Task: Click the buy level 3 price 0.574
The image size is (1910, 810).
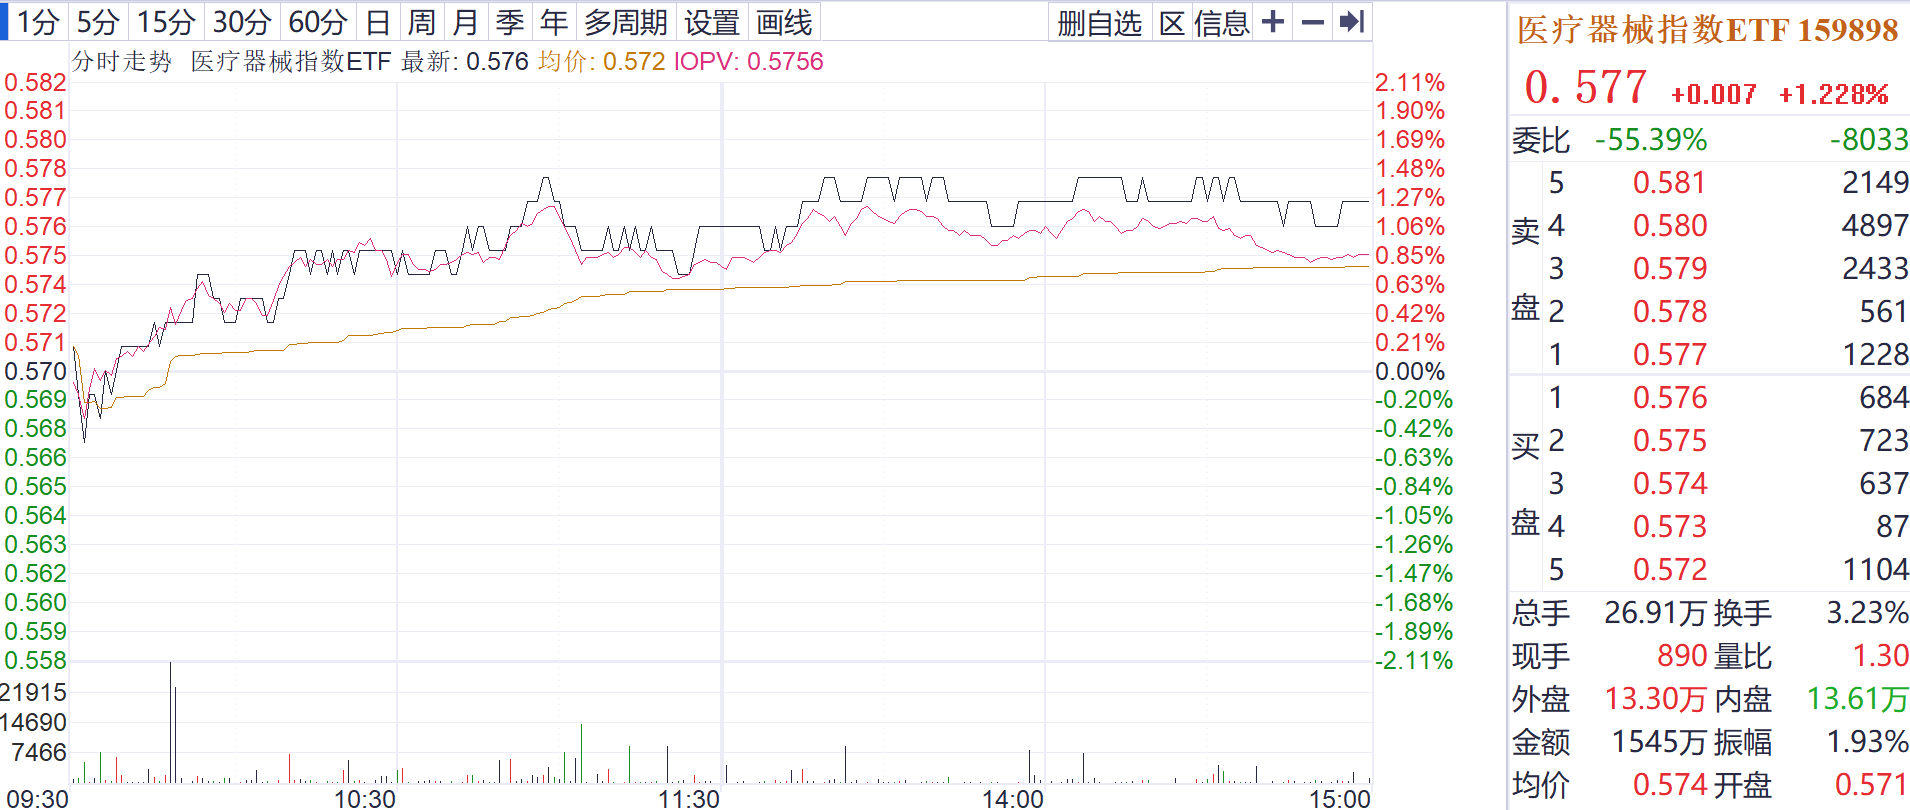Action: tap(1669, 483)
